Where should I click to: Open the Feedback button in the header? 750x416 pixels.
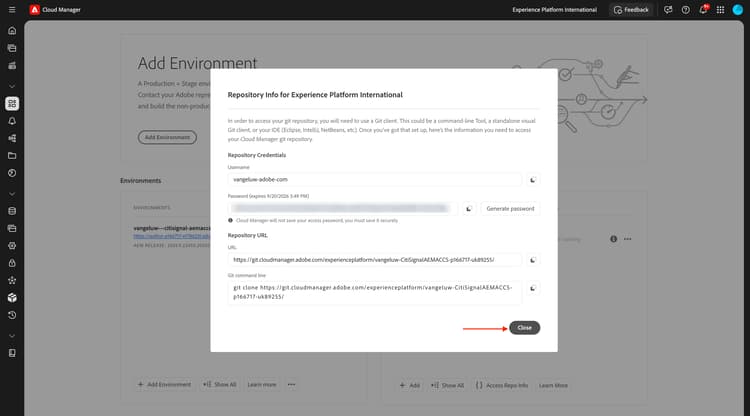(631, 10)
